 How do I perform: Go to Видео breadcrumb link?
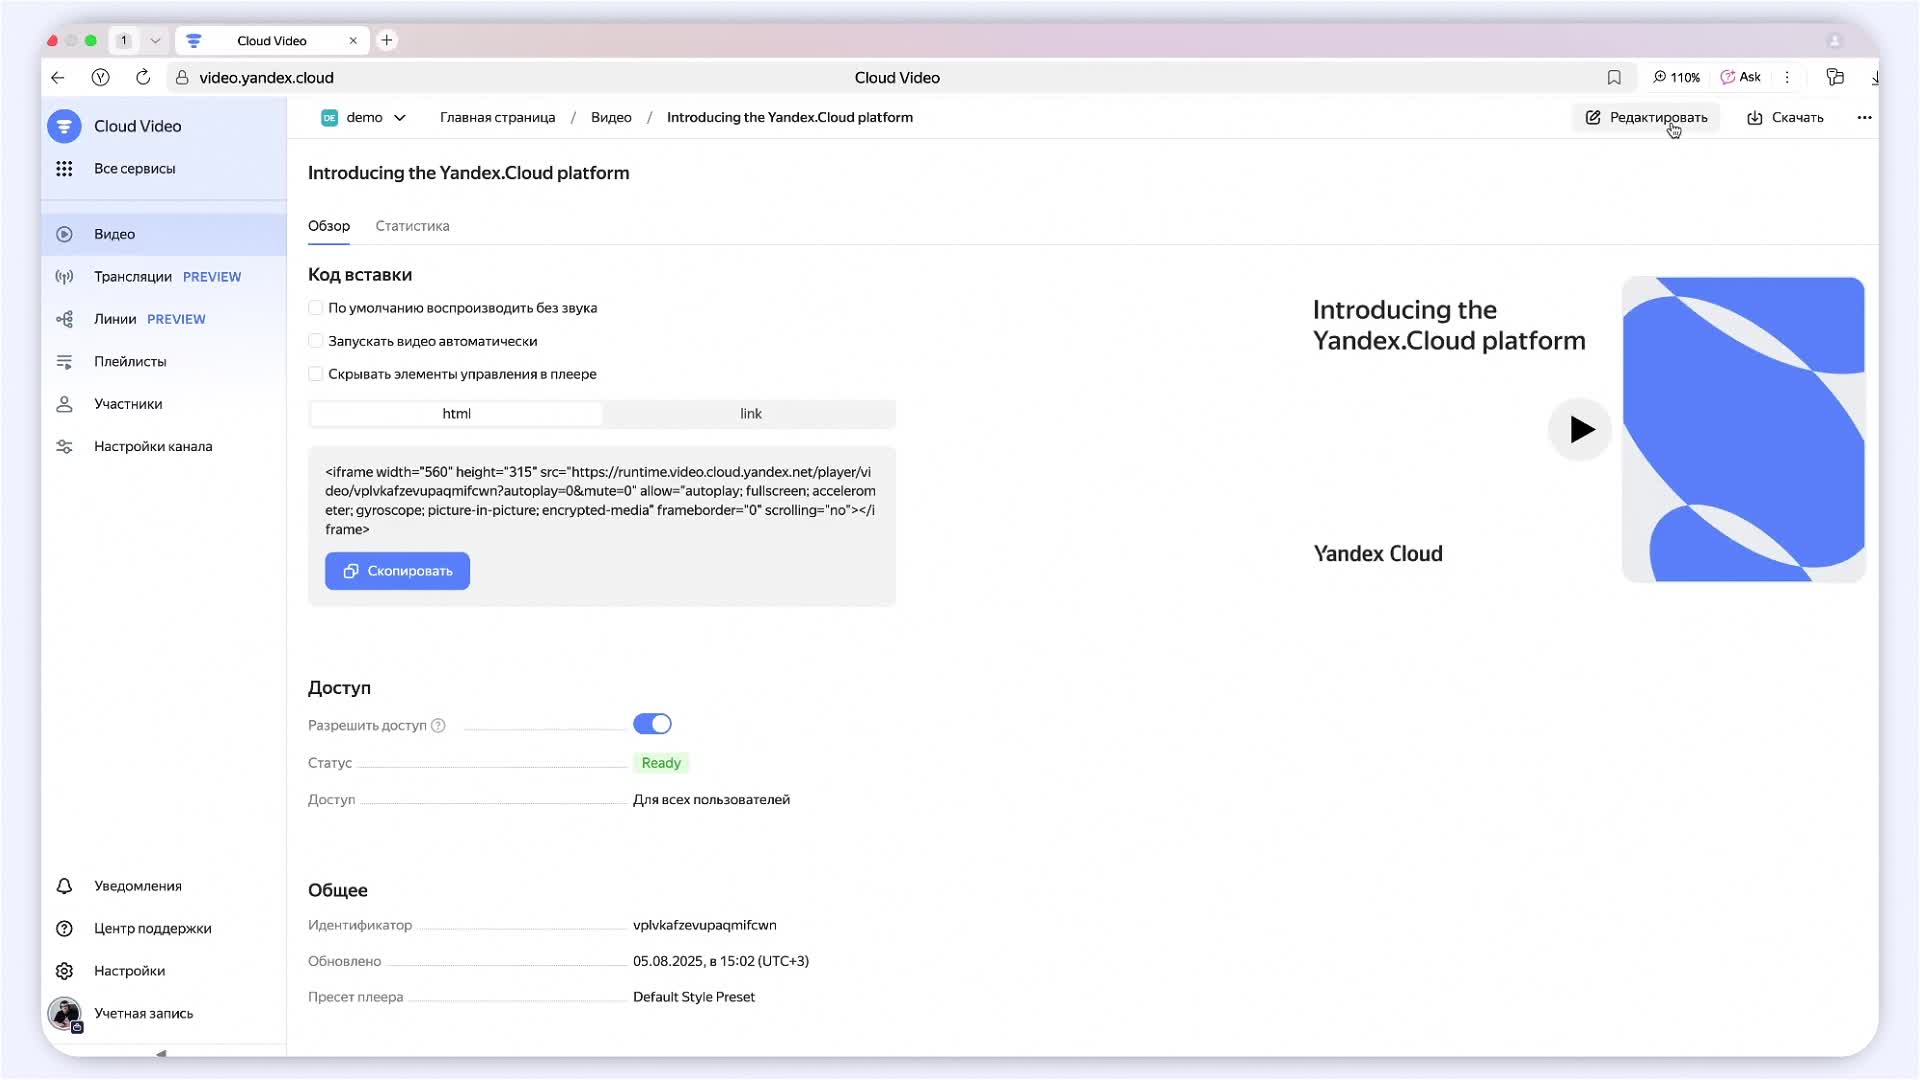click(x=611, y=117)
